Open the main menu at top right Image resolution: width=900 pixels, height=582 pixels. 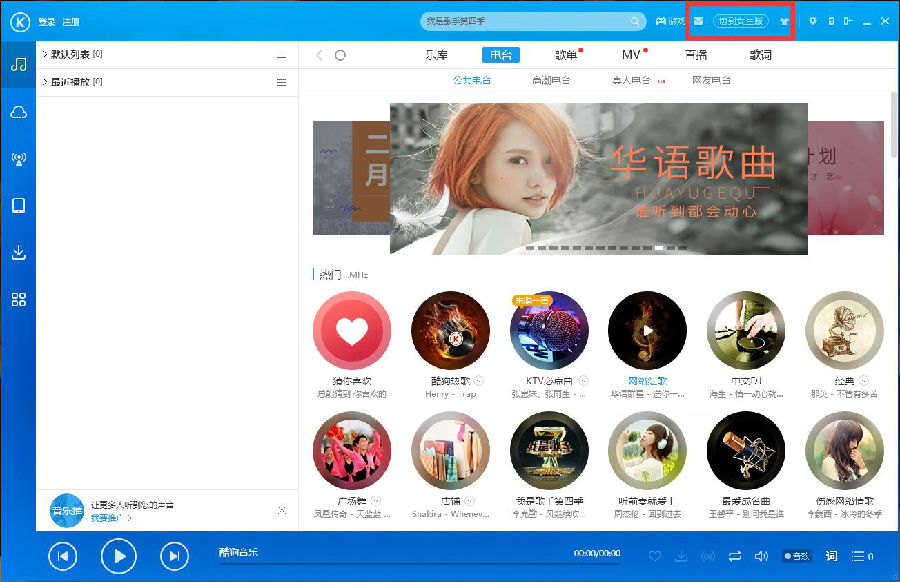[x=812, y=19]
